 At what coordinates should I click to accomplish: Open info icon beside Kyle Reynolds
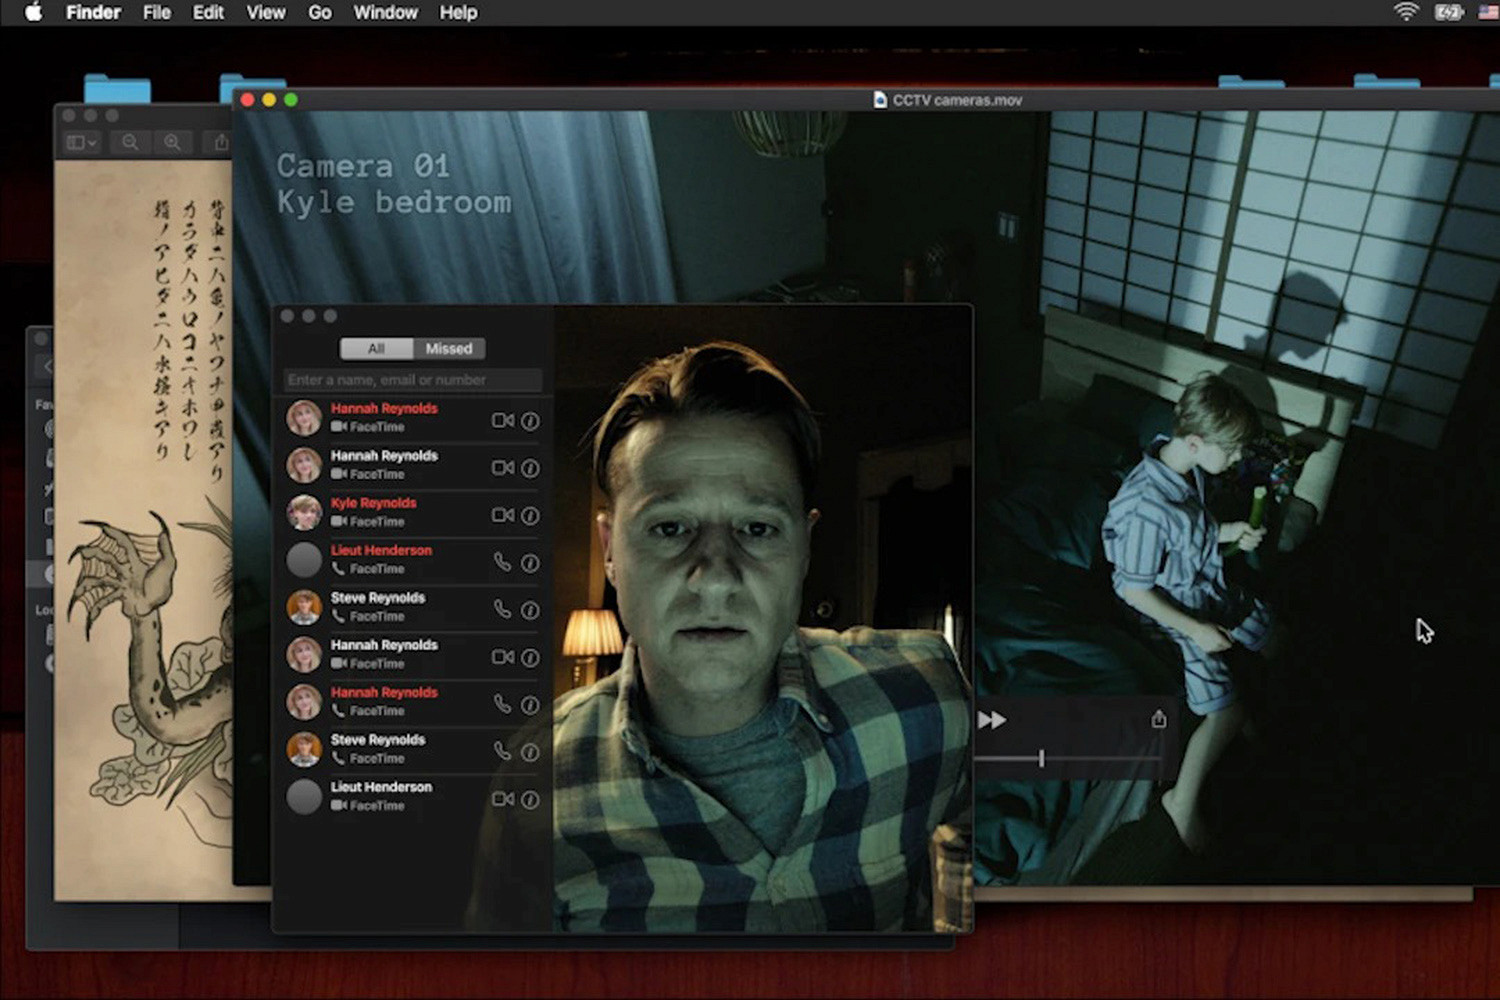(531, 516)
